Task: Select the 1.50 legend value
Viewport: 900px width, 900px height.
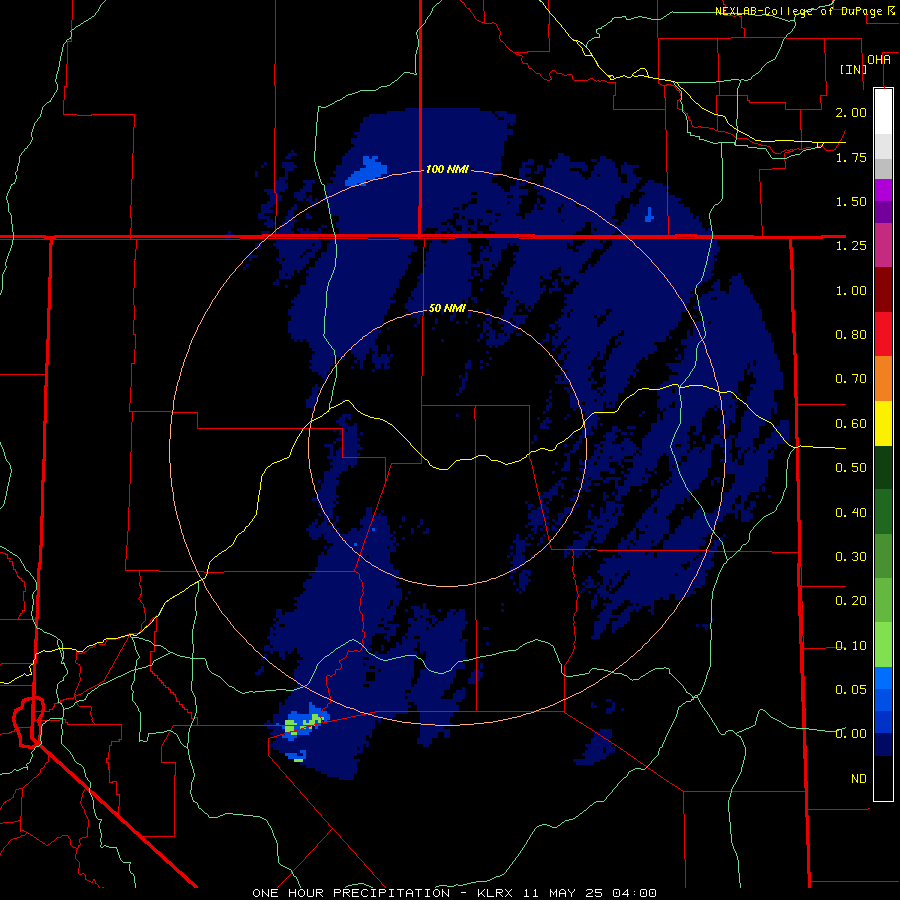Action: [851, 201]
